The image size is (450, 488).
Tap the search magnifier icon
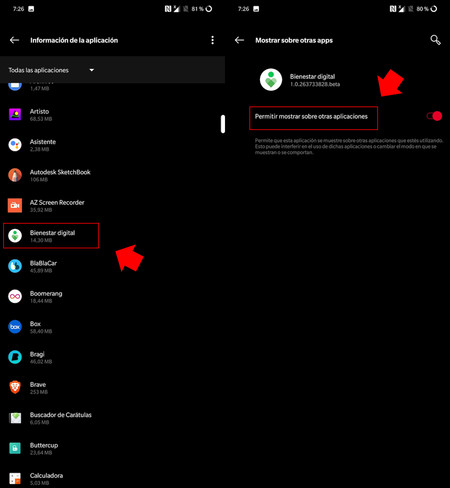tap(435, 40)
